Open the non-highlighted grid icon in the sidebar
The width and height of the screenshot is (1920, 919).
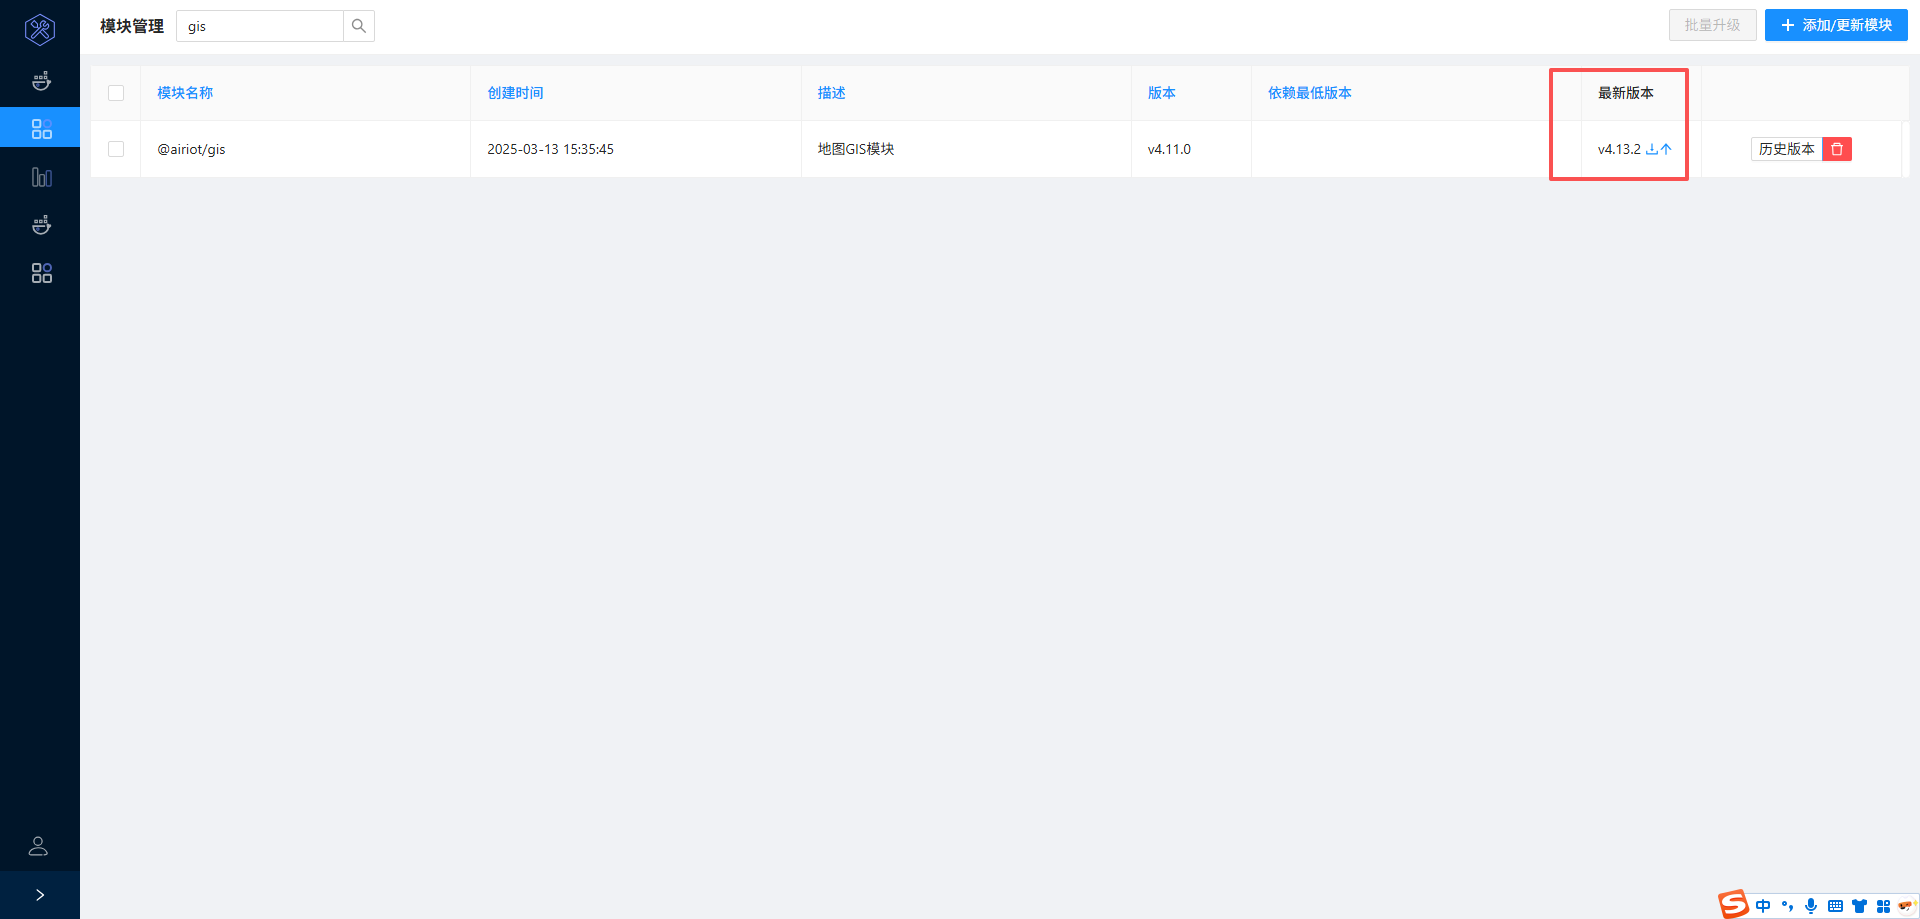[41, 273]
